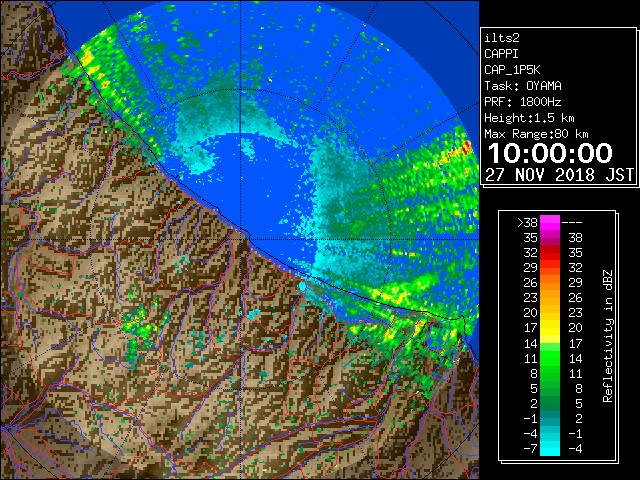Select the "27 NOV 2018 JST" date

(560, 175)
